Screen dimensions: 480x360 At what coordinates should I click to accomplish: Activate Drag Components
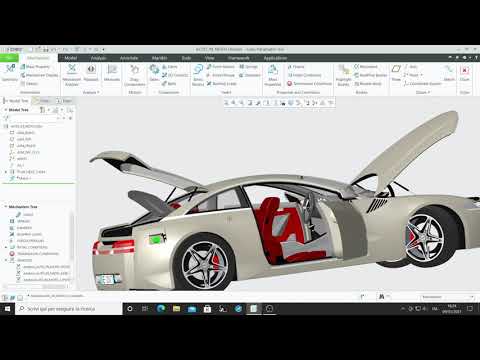coord(135,75)
